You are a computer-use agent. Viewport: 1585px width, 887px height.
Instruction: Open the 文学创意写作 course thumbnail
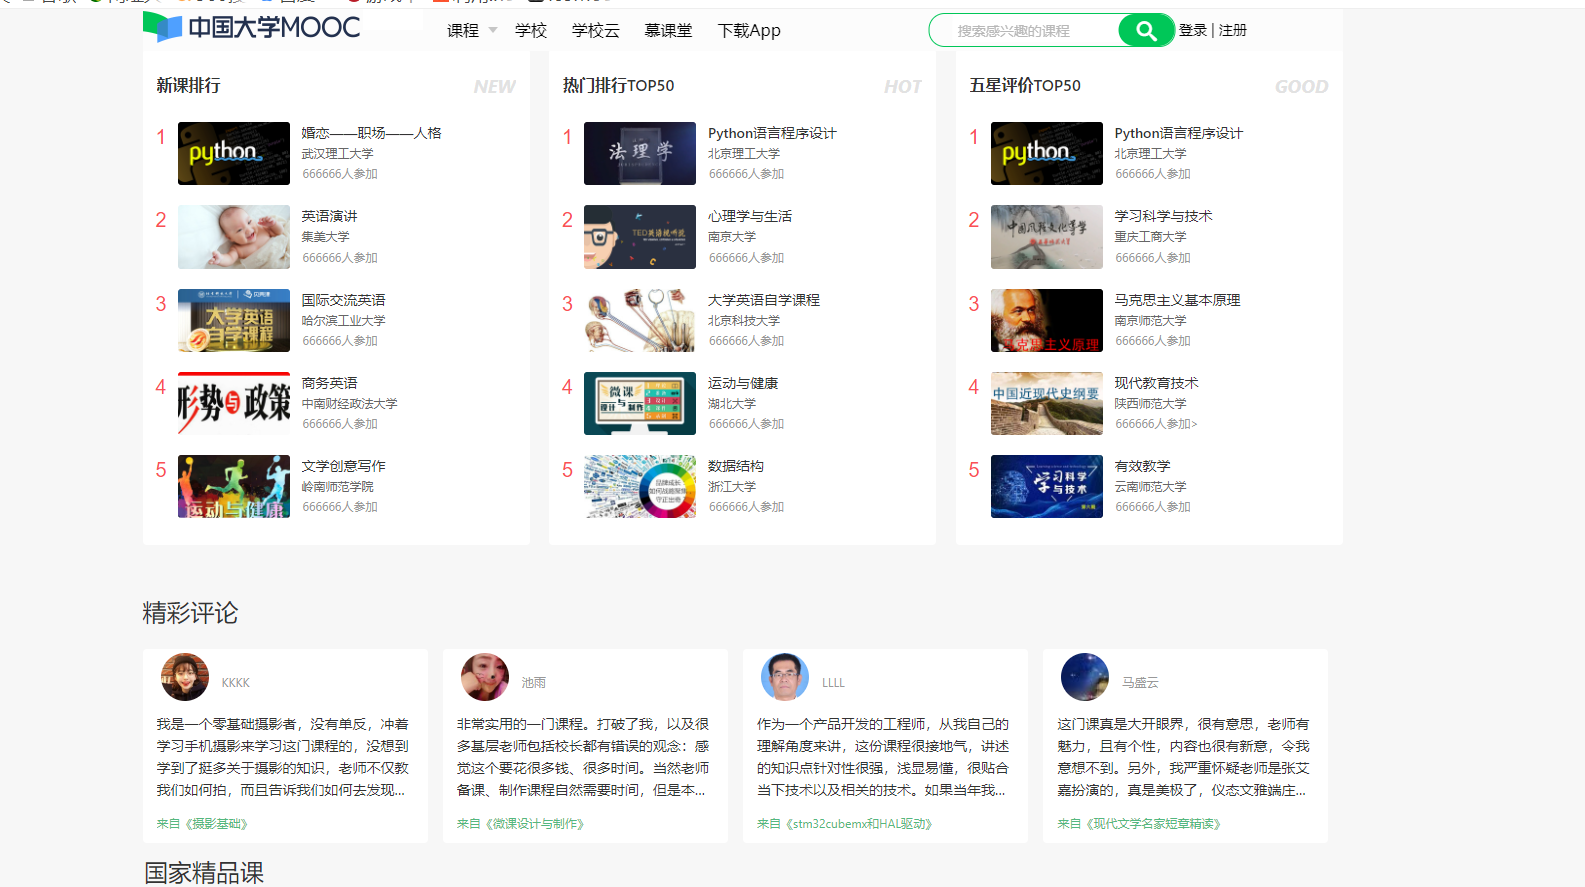(234, 486)
